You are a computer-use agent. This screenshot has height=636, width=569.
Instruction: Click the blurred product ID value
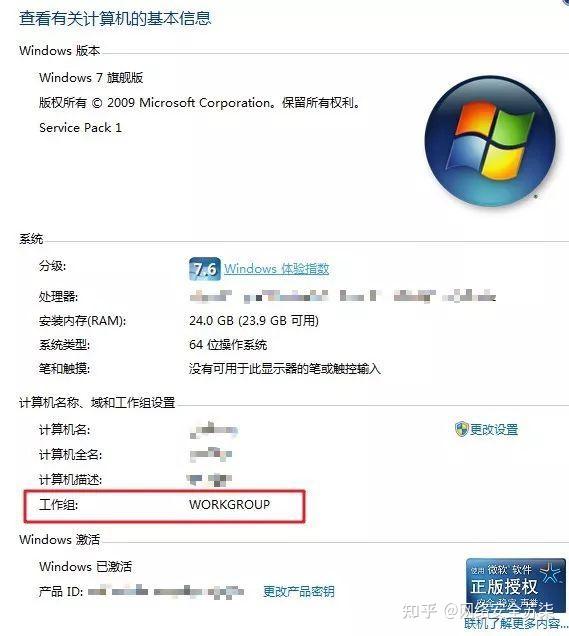166,592
